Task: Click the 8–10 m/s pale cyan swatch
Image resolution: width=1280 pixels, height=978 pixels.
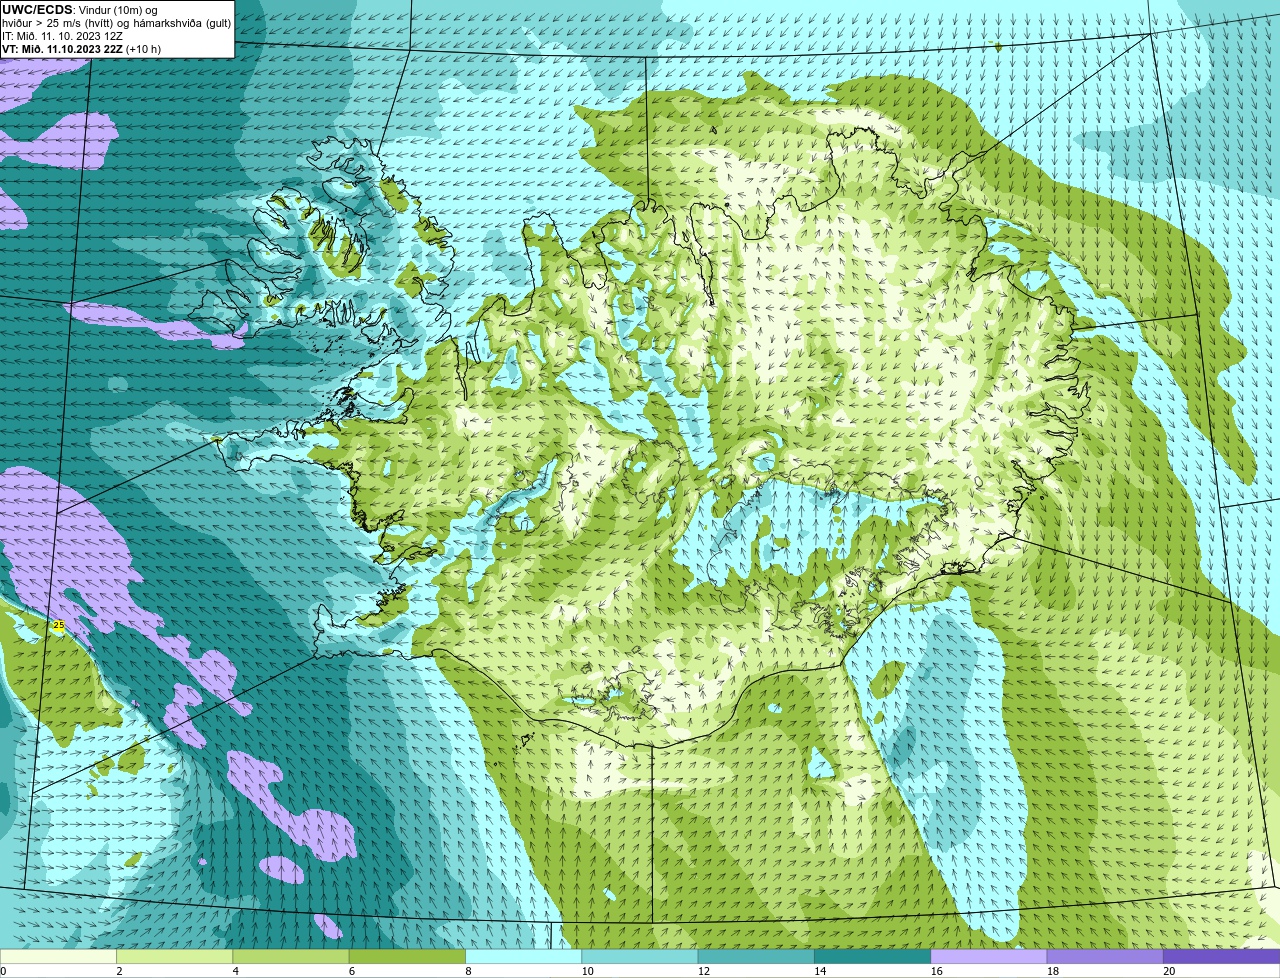Action: coord(524,956)
